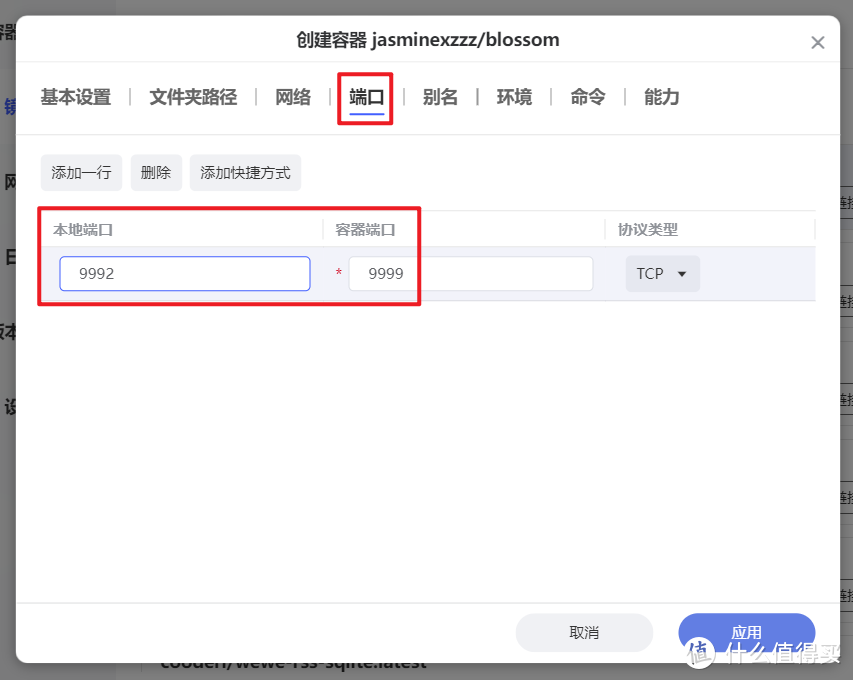853x680 pixels.
Task: Click the container port field containing 9999
Action: pos(470,273)
